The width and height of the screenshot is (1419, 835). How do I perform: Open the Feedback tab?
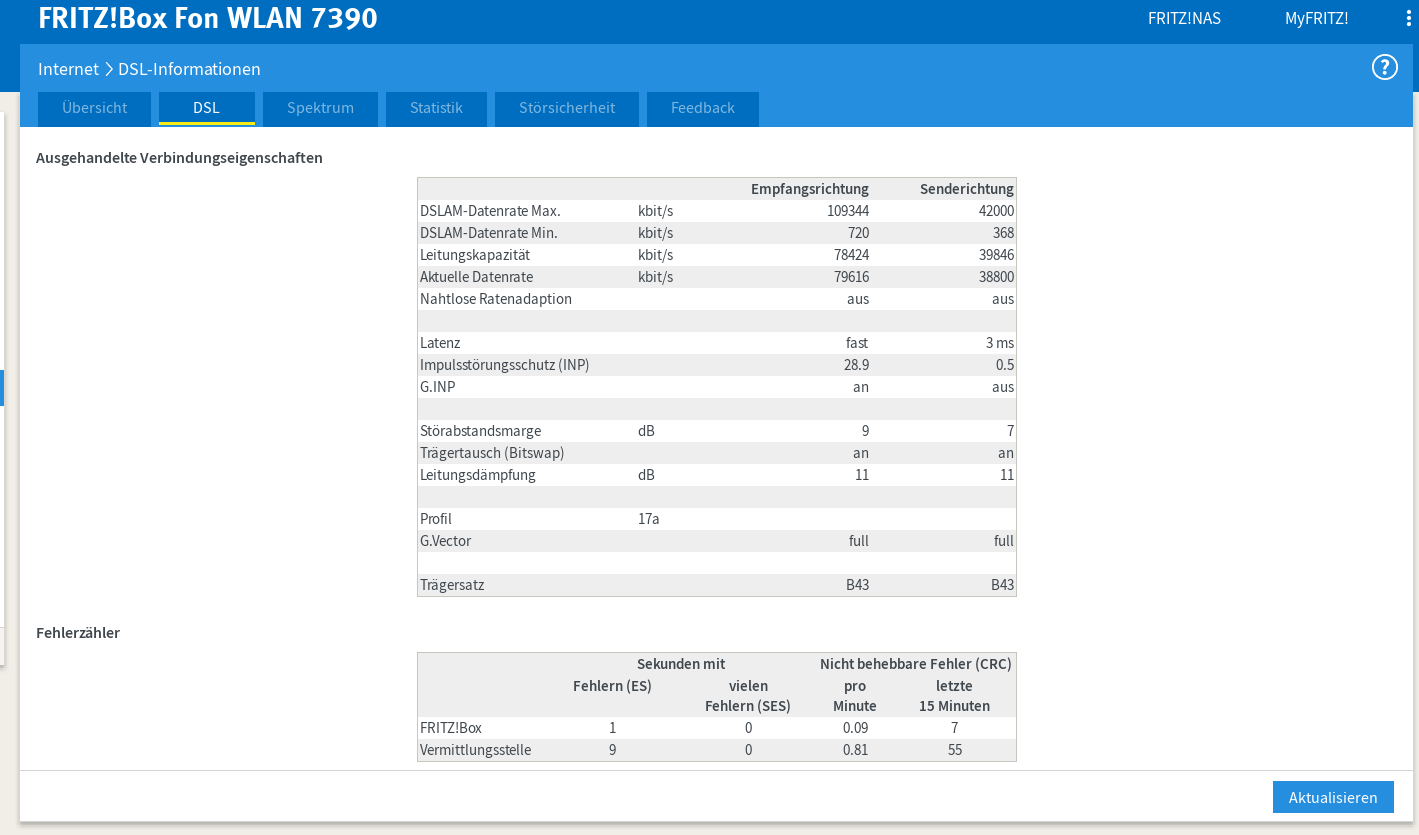[702, 108]
